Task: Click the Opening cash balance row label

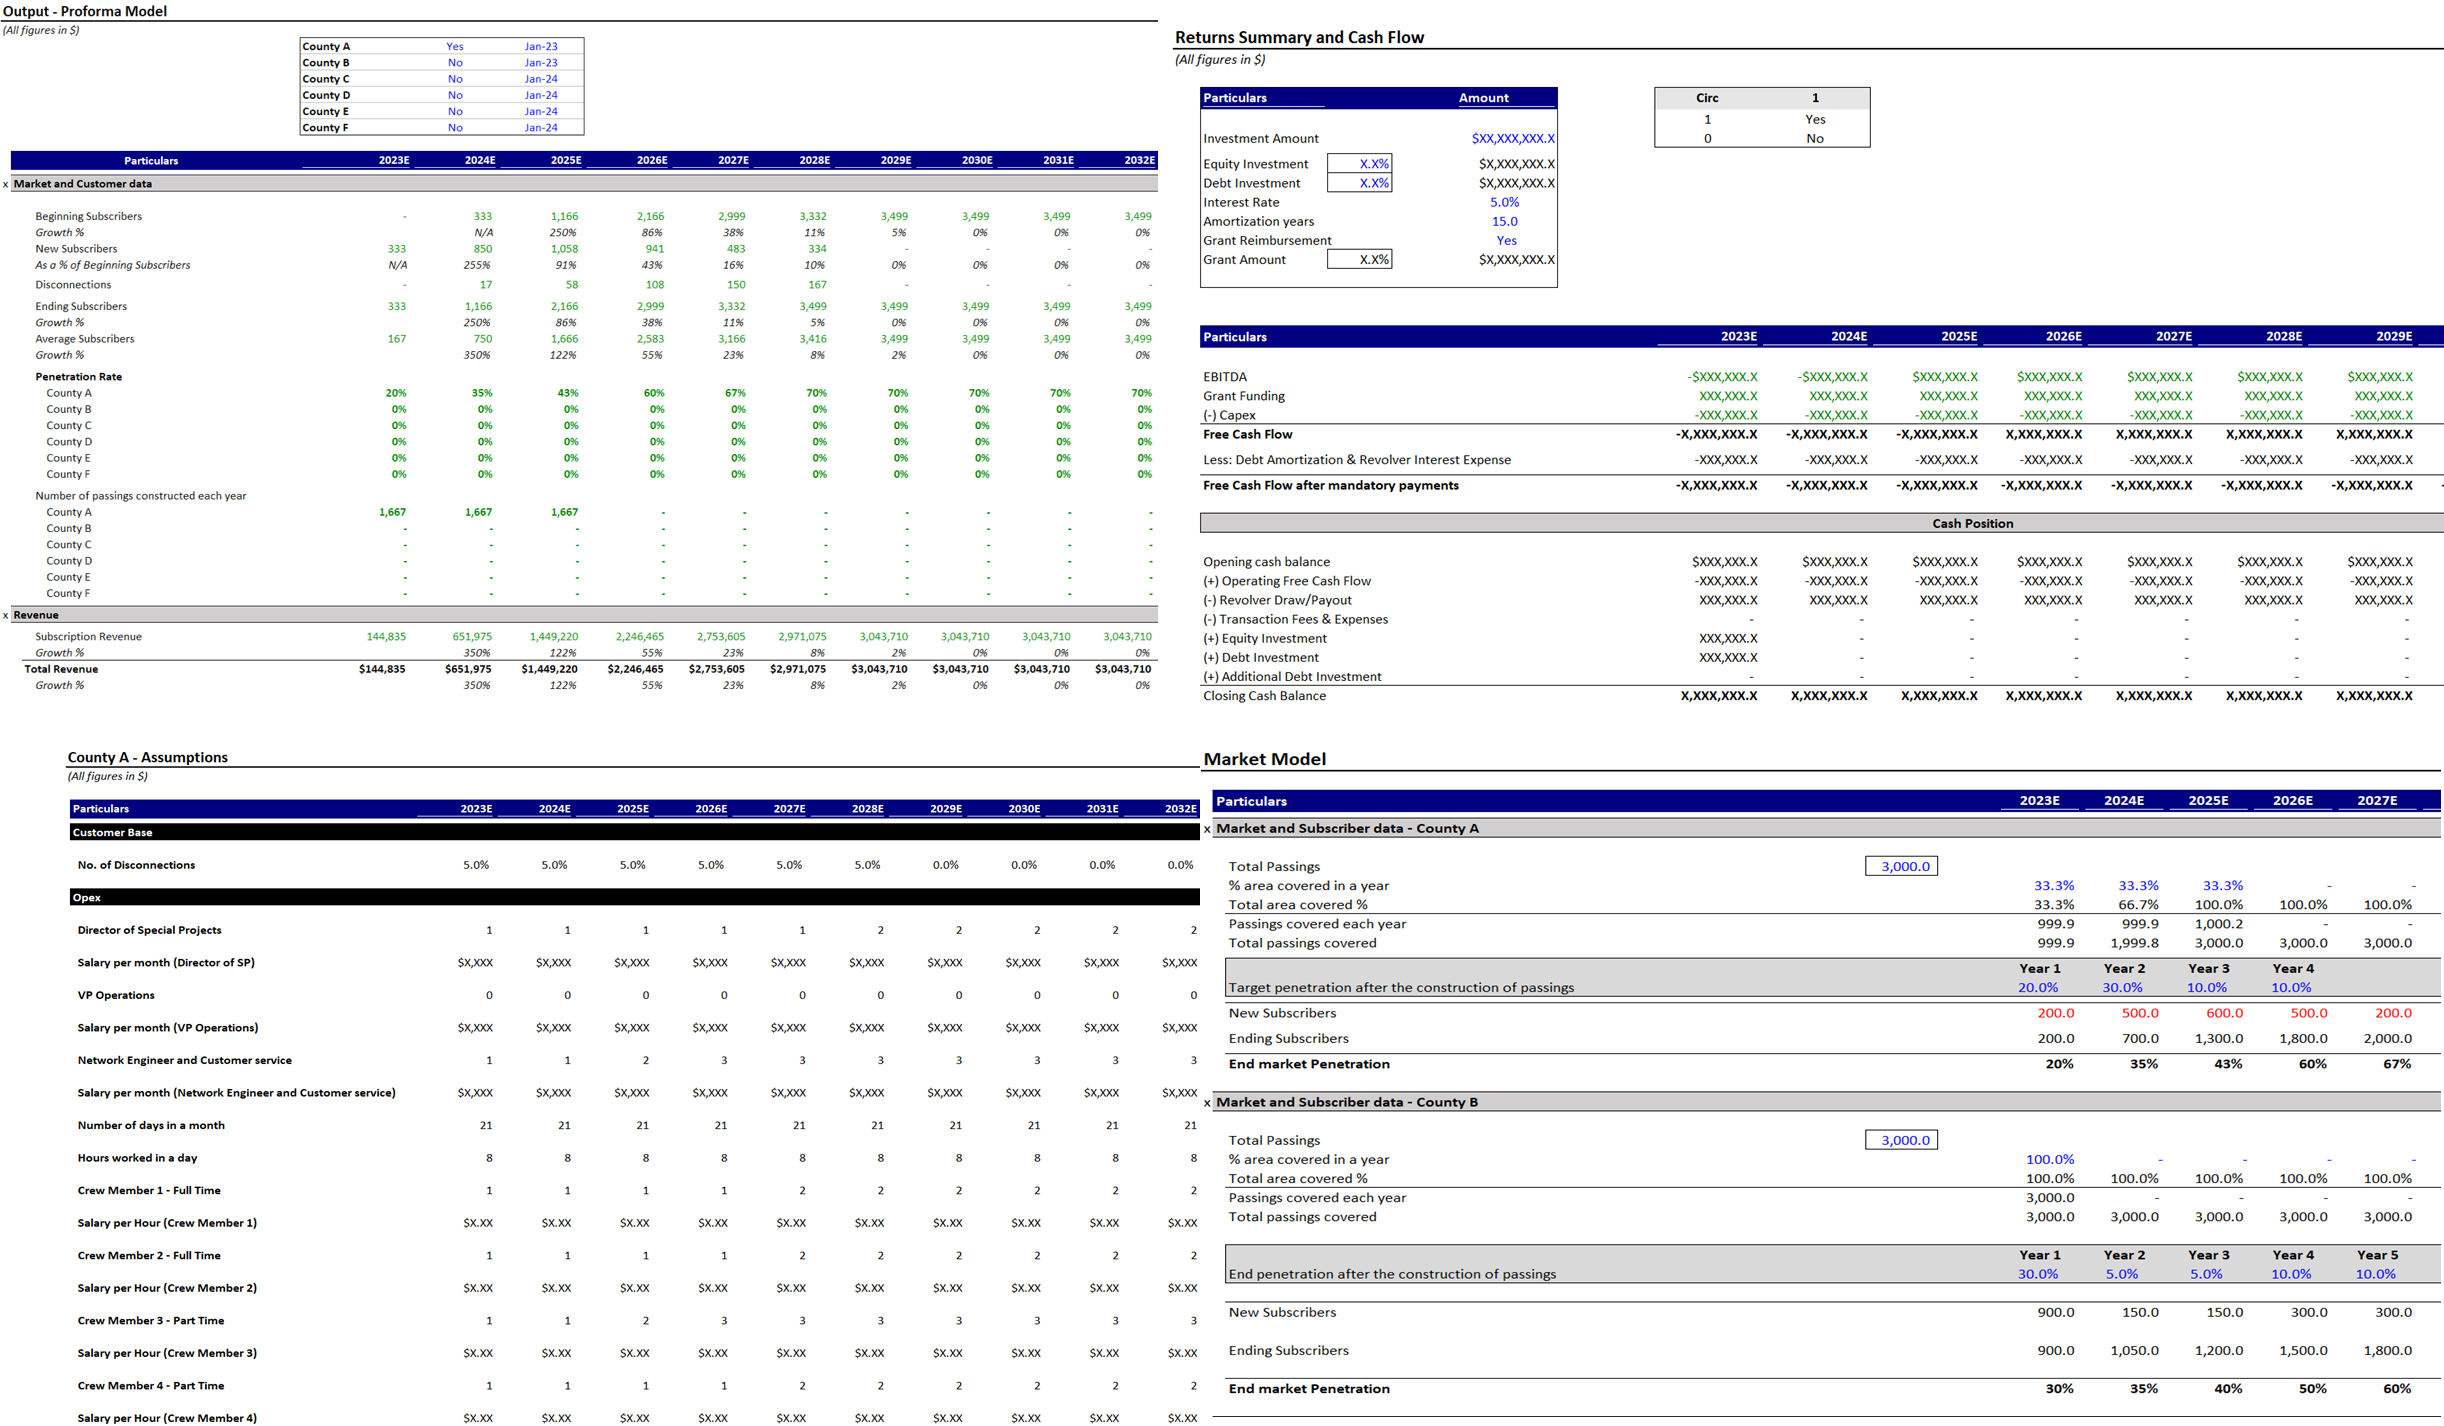Action: point(1266,563)
